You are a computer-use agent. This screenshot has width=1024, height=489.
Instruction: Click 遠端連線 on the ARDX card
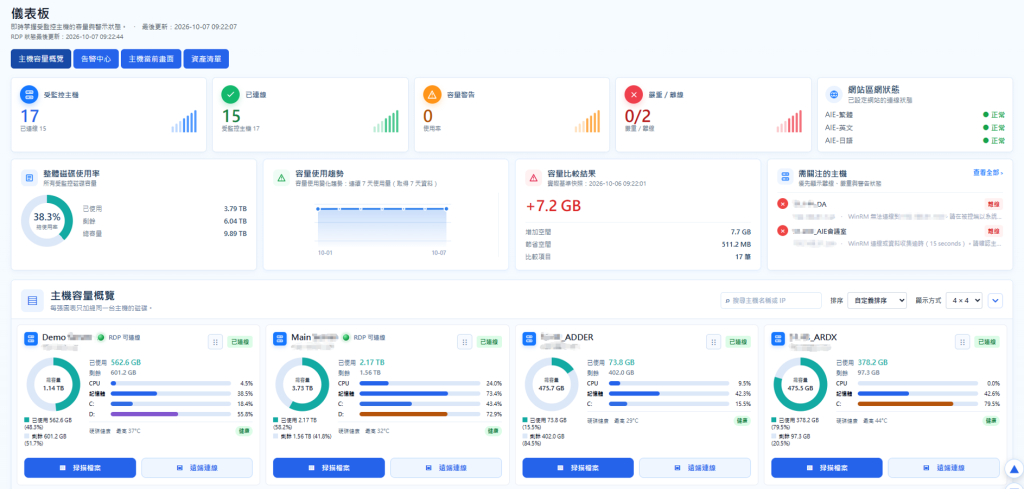(944, 467)
